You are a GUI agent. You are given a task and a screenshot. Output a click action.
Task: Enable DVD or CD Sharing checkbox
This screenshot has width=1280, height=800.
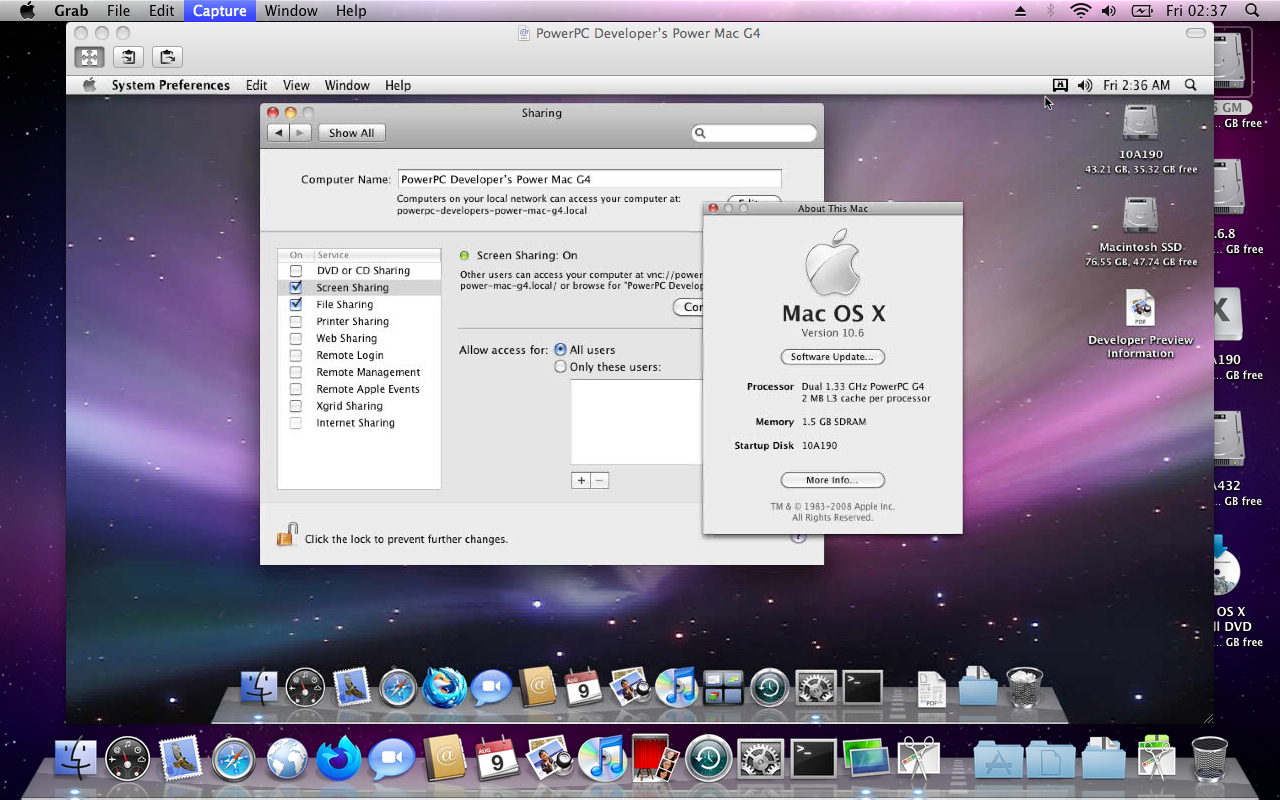[x=296, y=271]
